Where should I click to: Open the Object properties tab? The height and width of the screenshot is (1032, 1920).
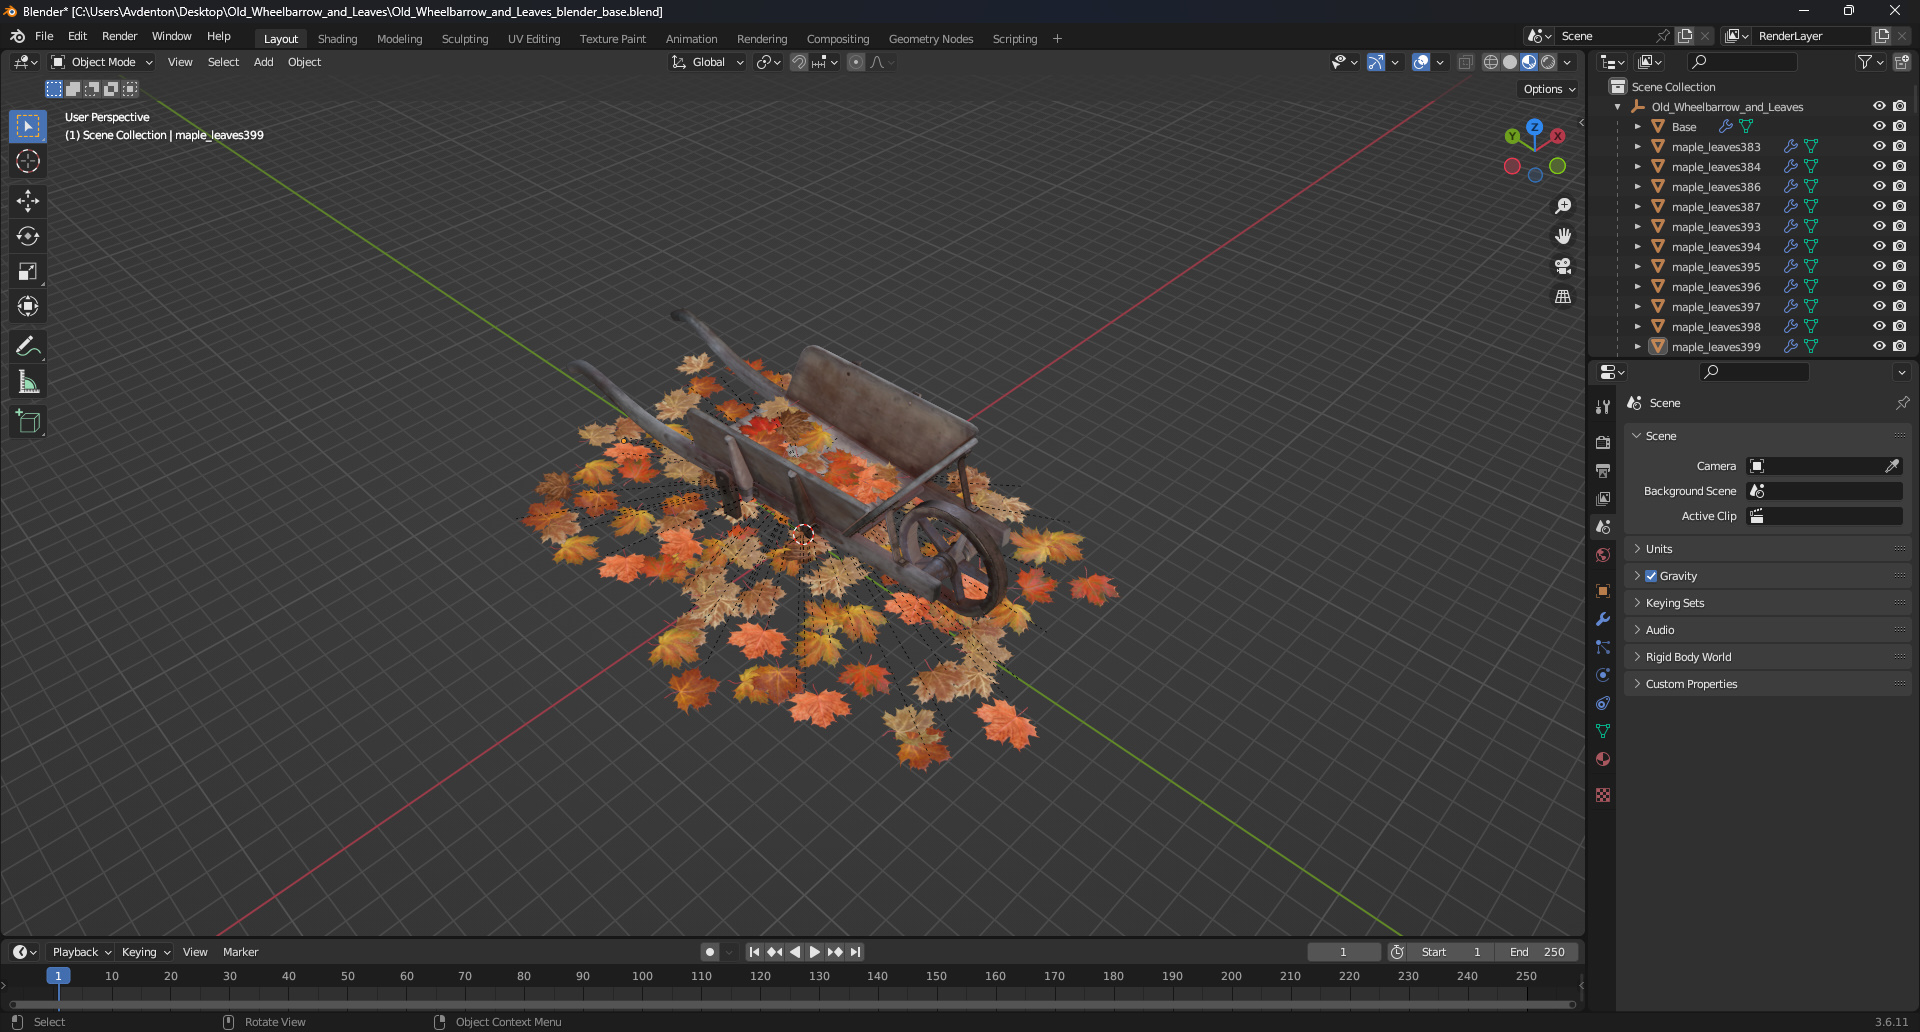[1603, 591]
